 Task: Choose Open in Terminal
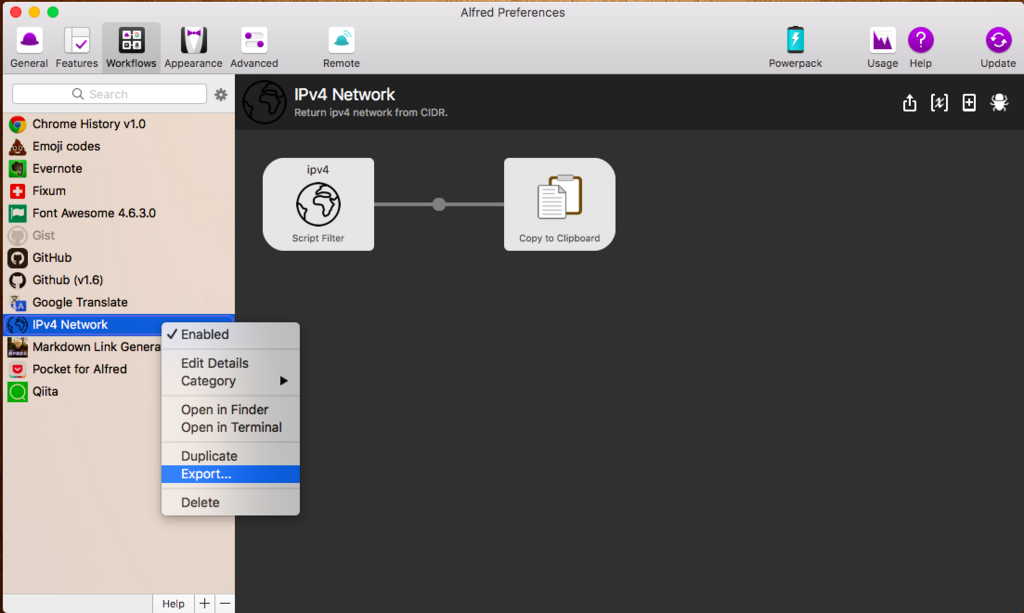tap(231, 428)
